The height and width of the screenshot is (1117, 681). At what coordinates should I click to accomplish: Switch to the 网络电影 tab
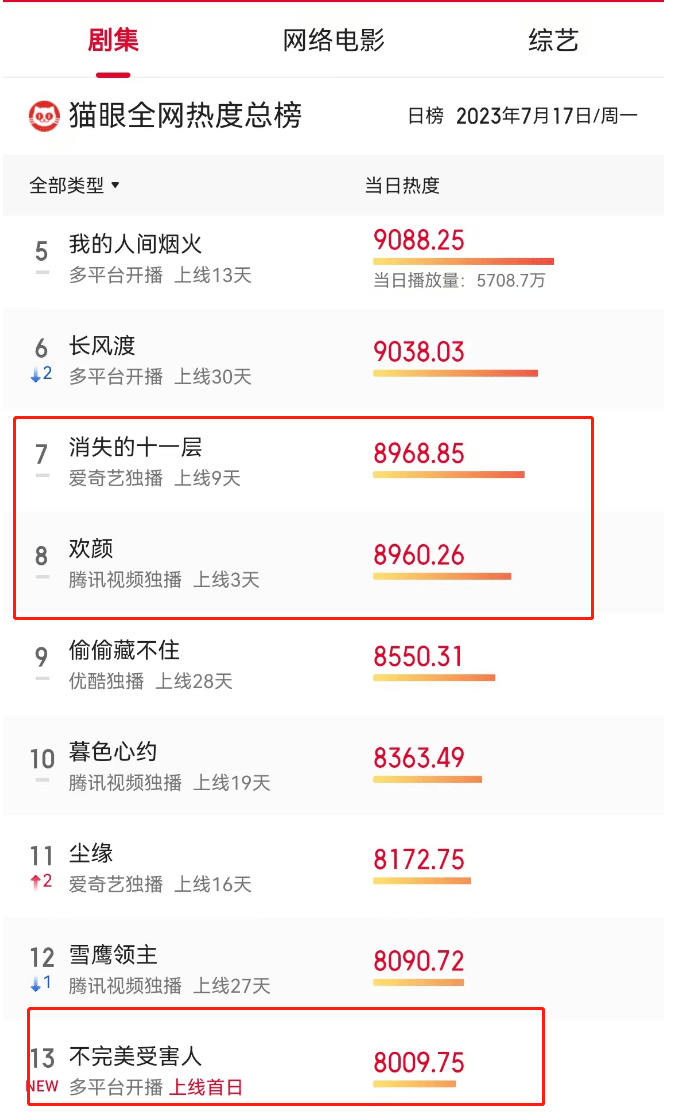334,41
